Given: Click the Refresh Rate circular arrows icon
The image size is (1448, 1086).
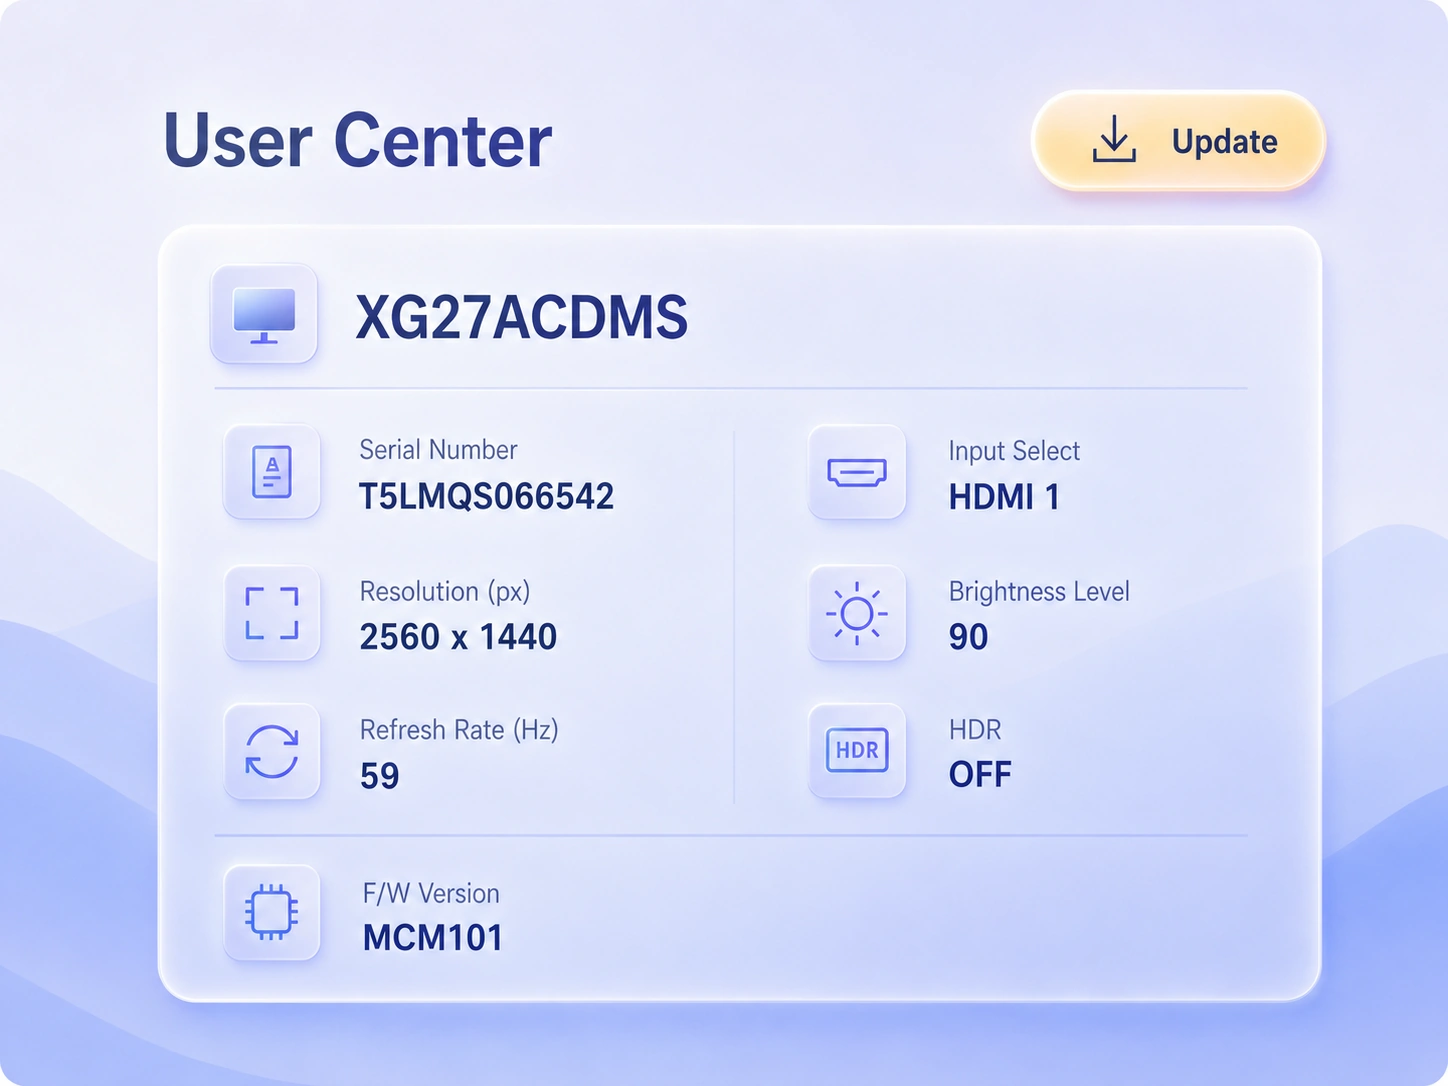Looking at the screenshot, I should [x=272, y=751].
